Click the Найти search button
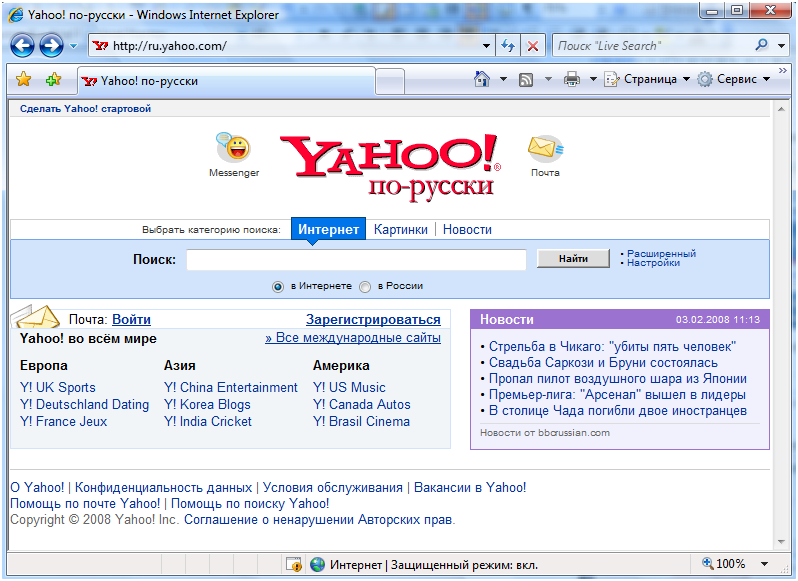The image size is (798, 581). 573,258
